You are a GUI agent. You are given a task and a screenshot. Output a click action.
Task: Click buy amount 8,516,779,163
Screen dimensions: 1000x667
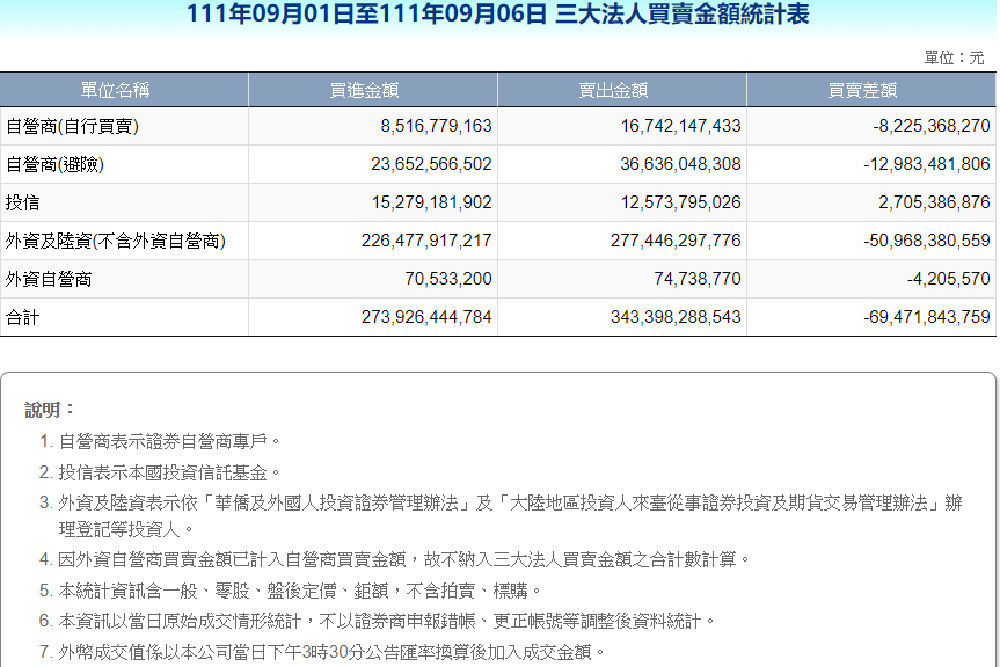436,126
